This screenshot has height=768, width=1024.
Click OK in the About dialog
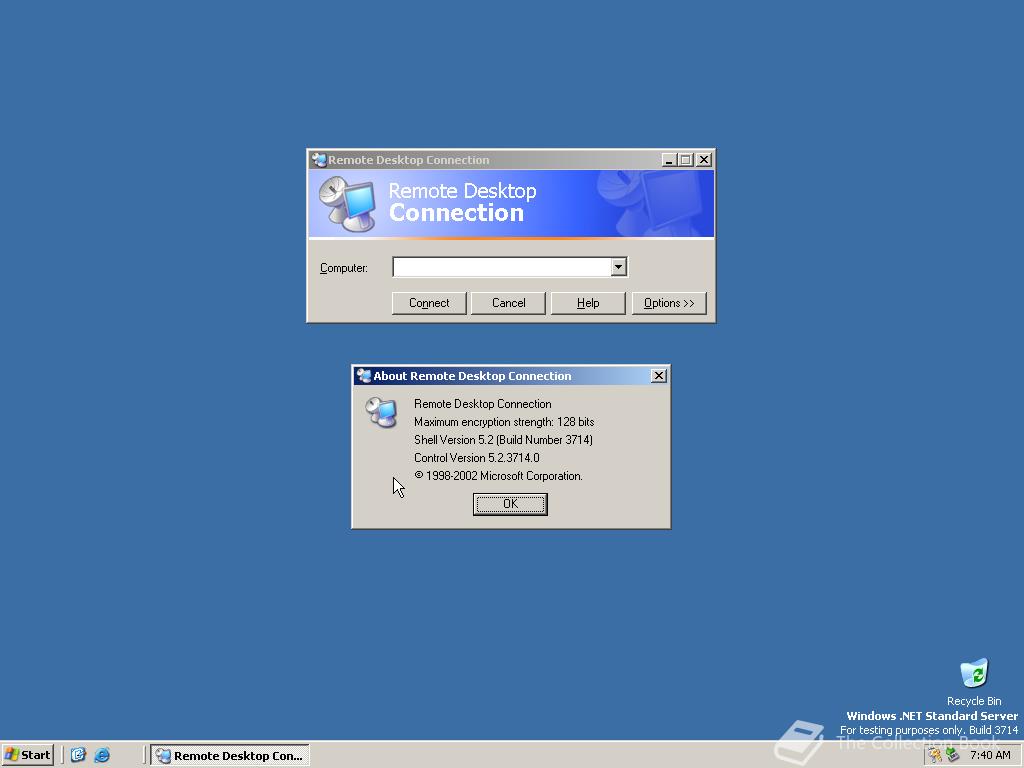click(510, 504)
